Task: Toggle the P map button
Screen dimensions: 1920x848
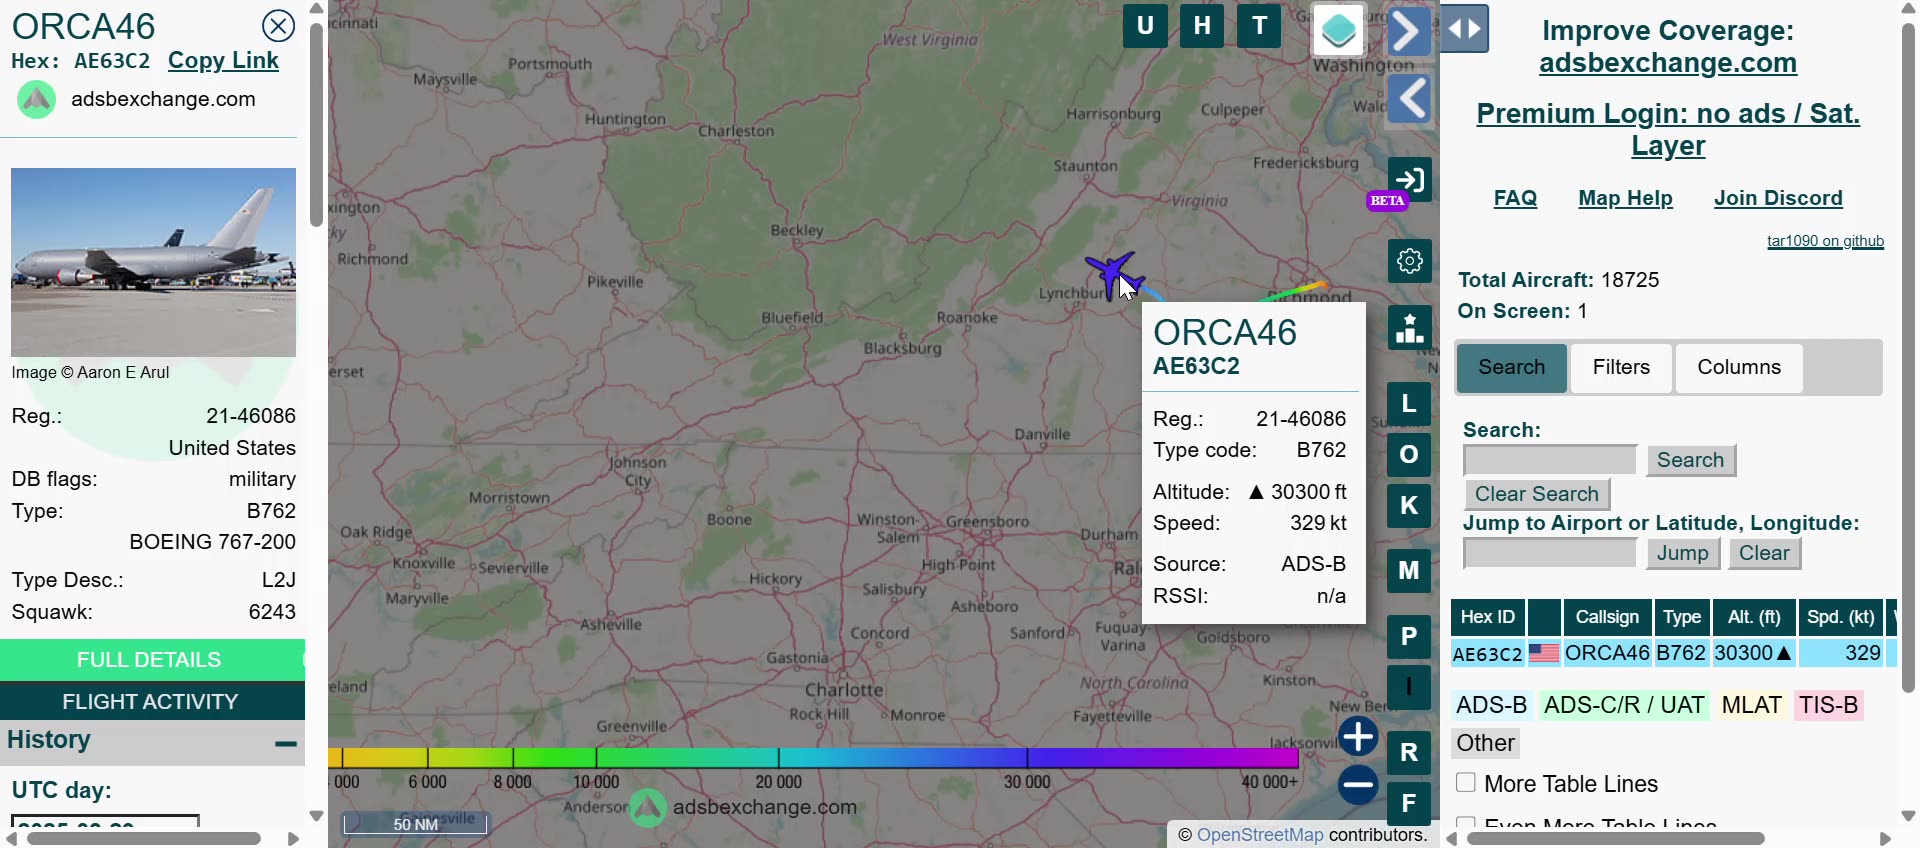Action: pyautogui.click(x=1409, y=637)
